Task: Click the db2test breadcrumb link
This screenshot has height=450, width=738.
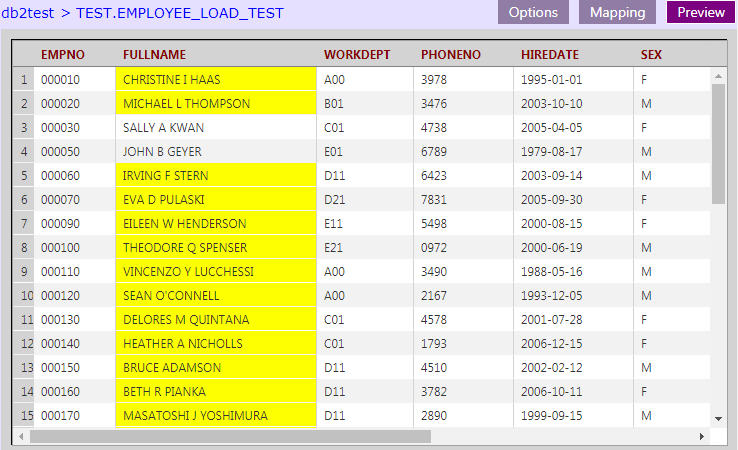Action: pos(28,13)
